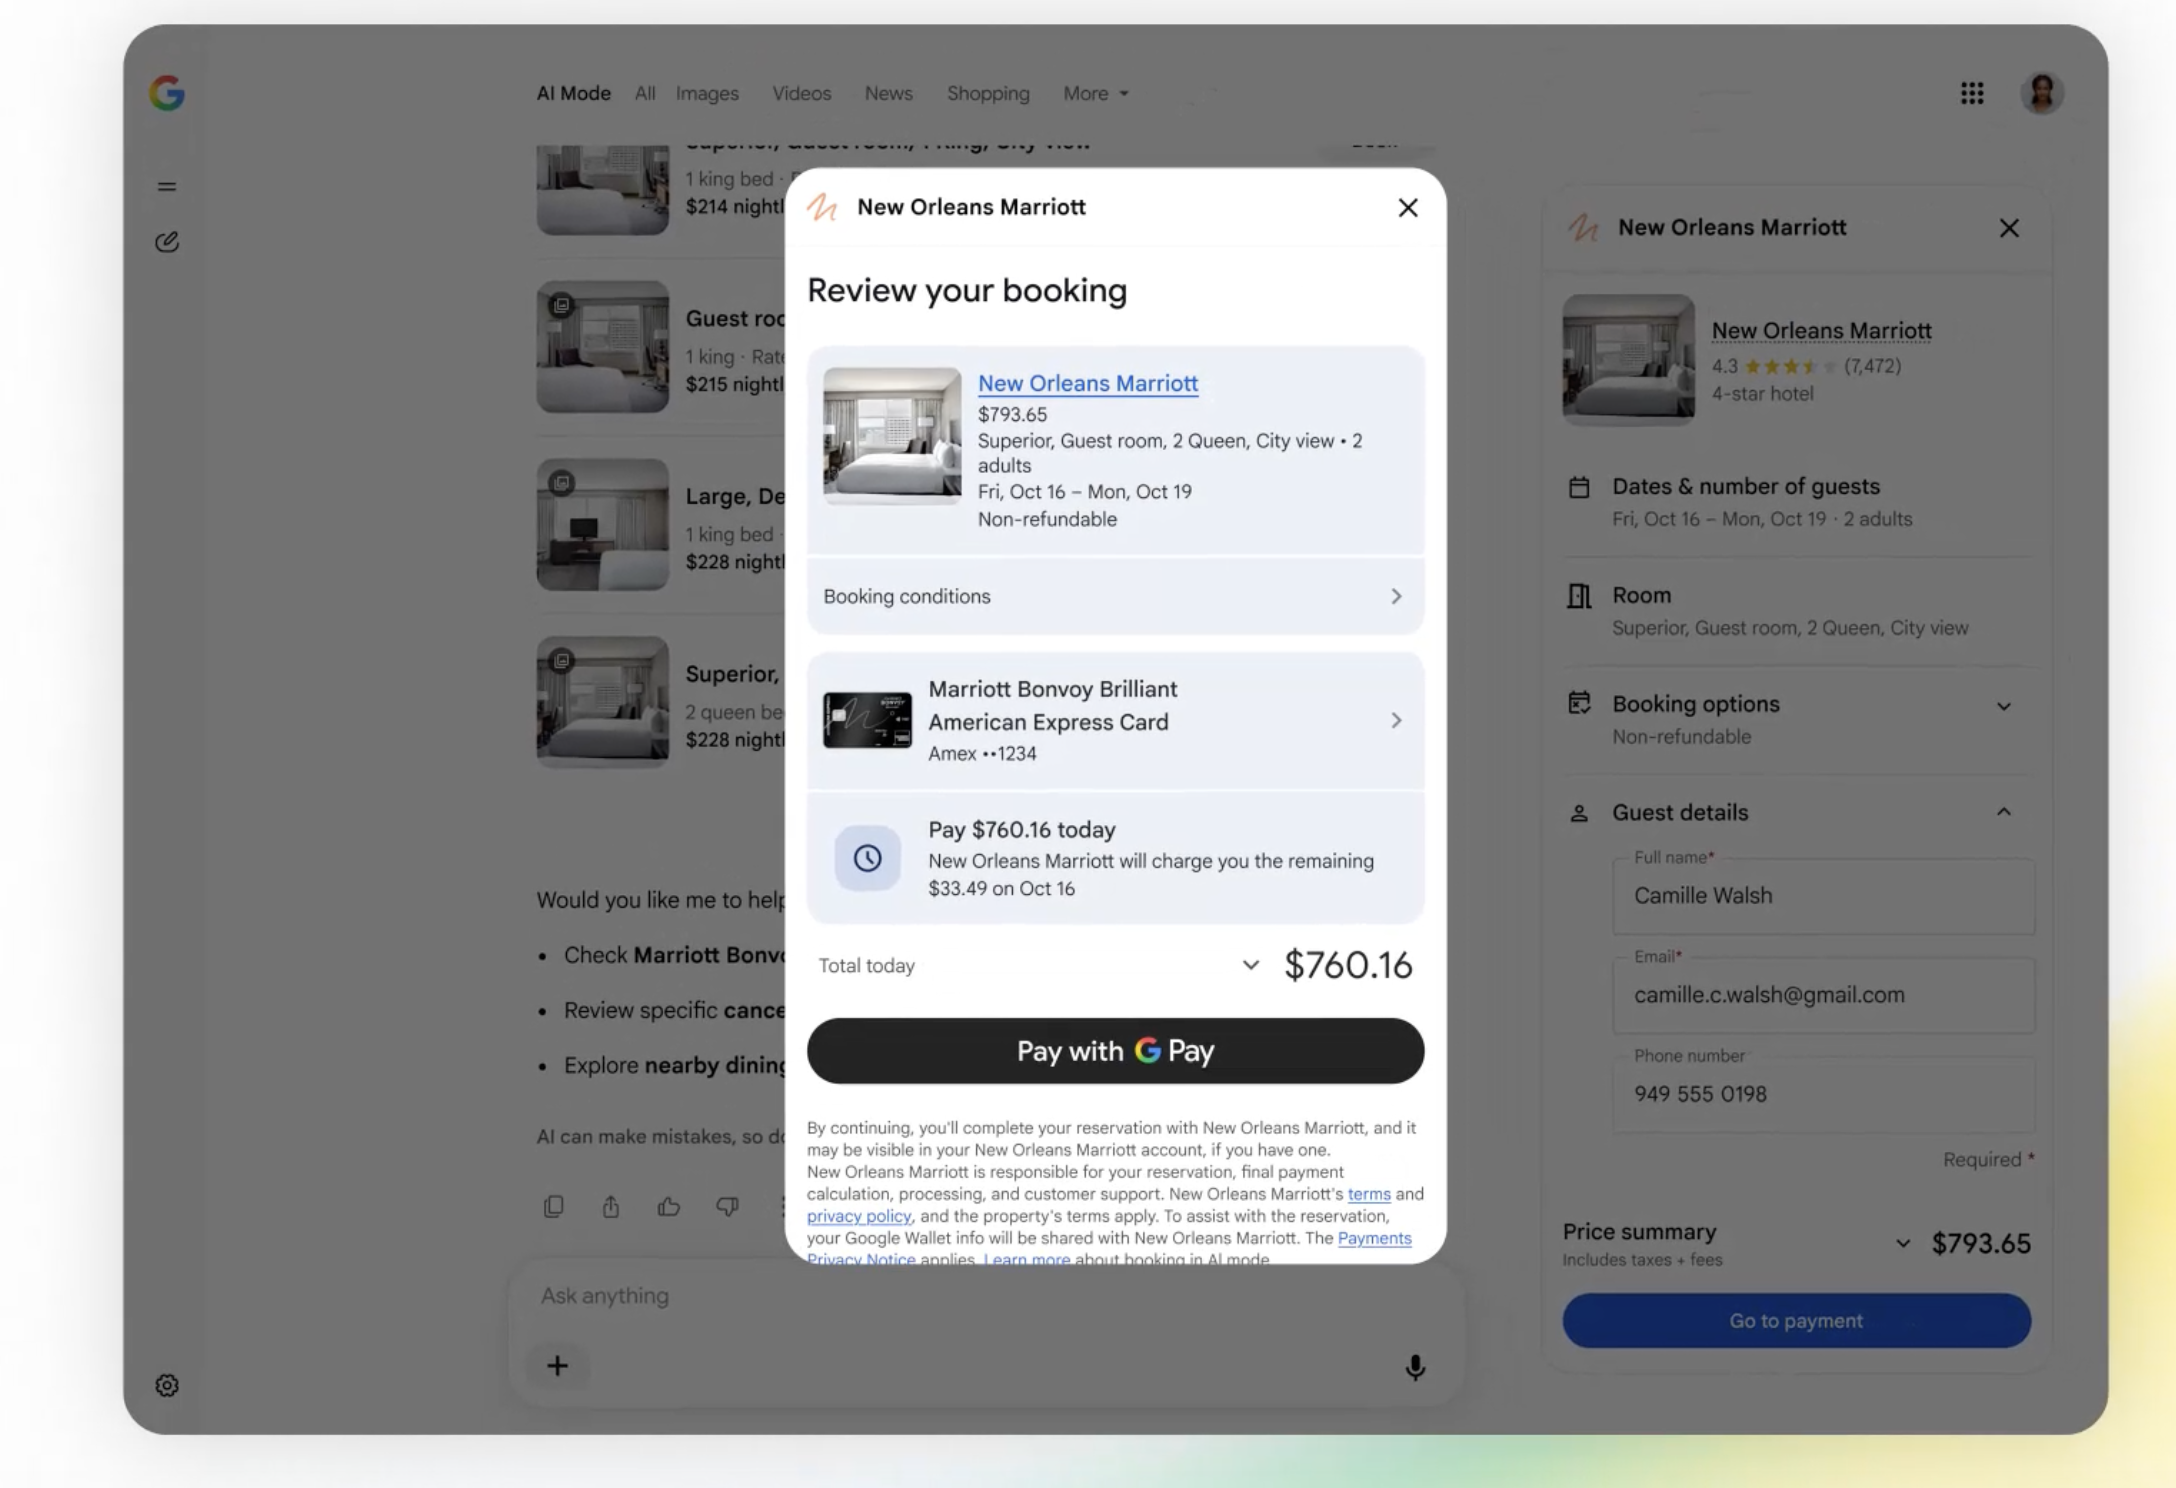The height and width of the screenshot is (1488, 2176).
Task: Expand Booking options in side panel
Action: coord(2004,707)
